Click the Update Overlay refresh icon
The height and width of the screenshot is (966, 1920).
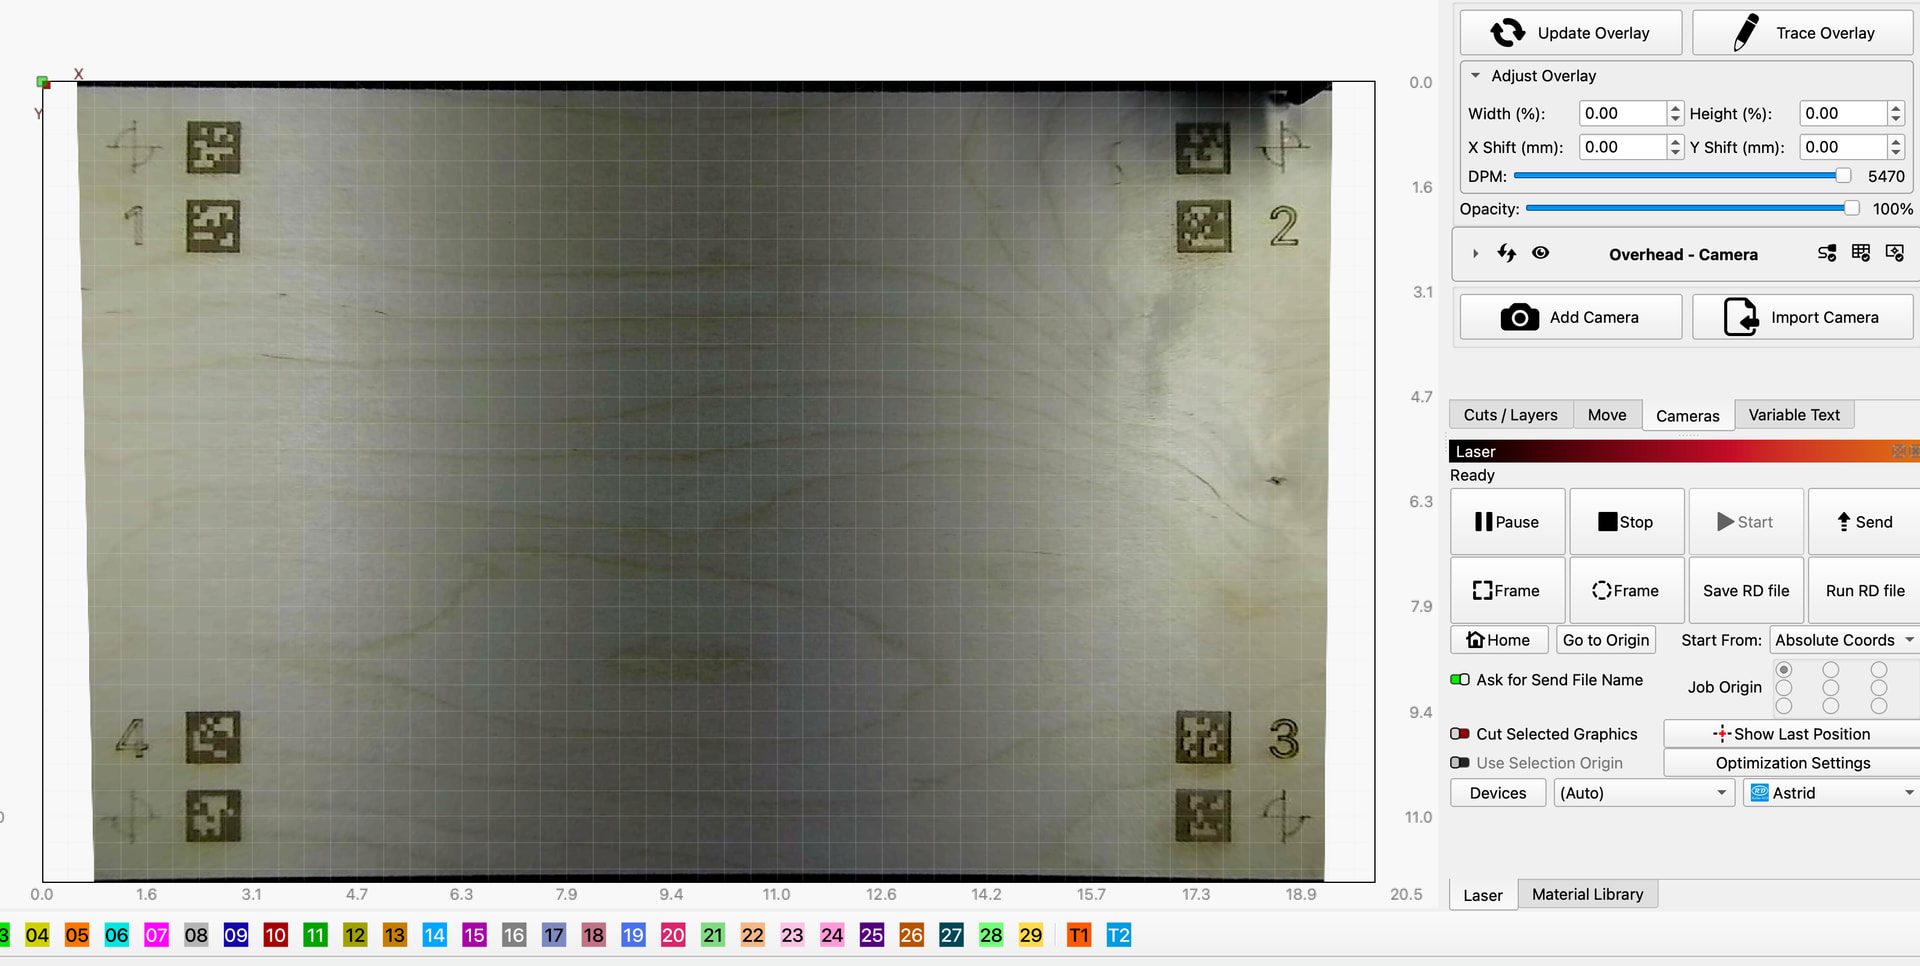[1507, 33]
